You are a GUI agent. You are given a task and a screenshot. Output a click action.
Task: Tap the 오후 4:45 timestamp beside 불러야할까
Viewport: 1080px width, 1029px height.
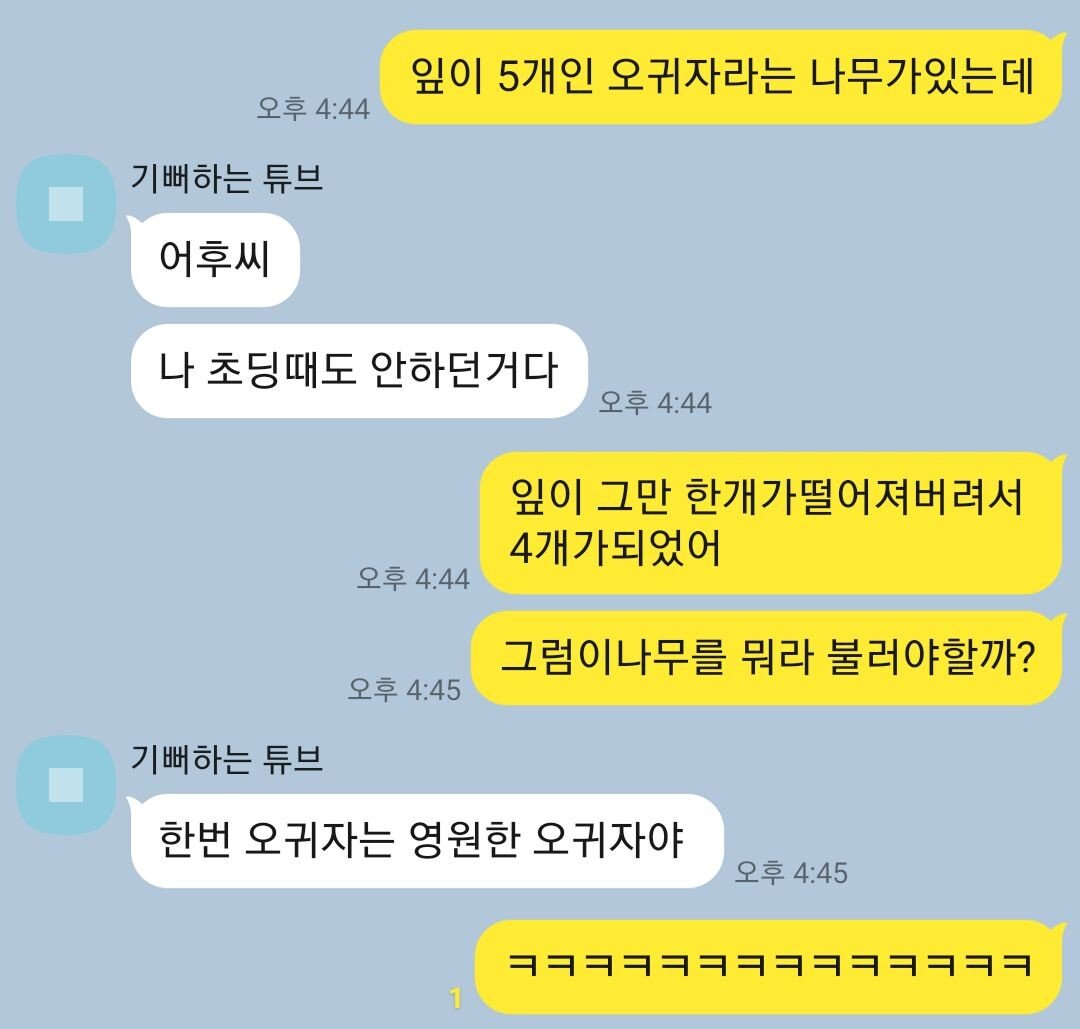point(404,689)
